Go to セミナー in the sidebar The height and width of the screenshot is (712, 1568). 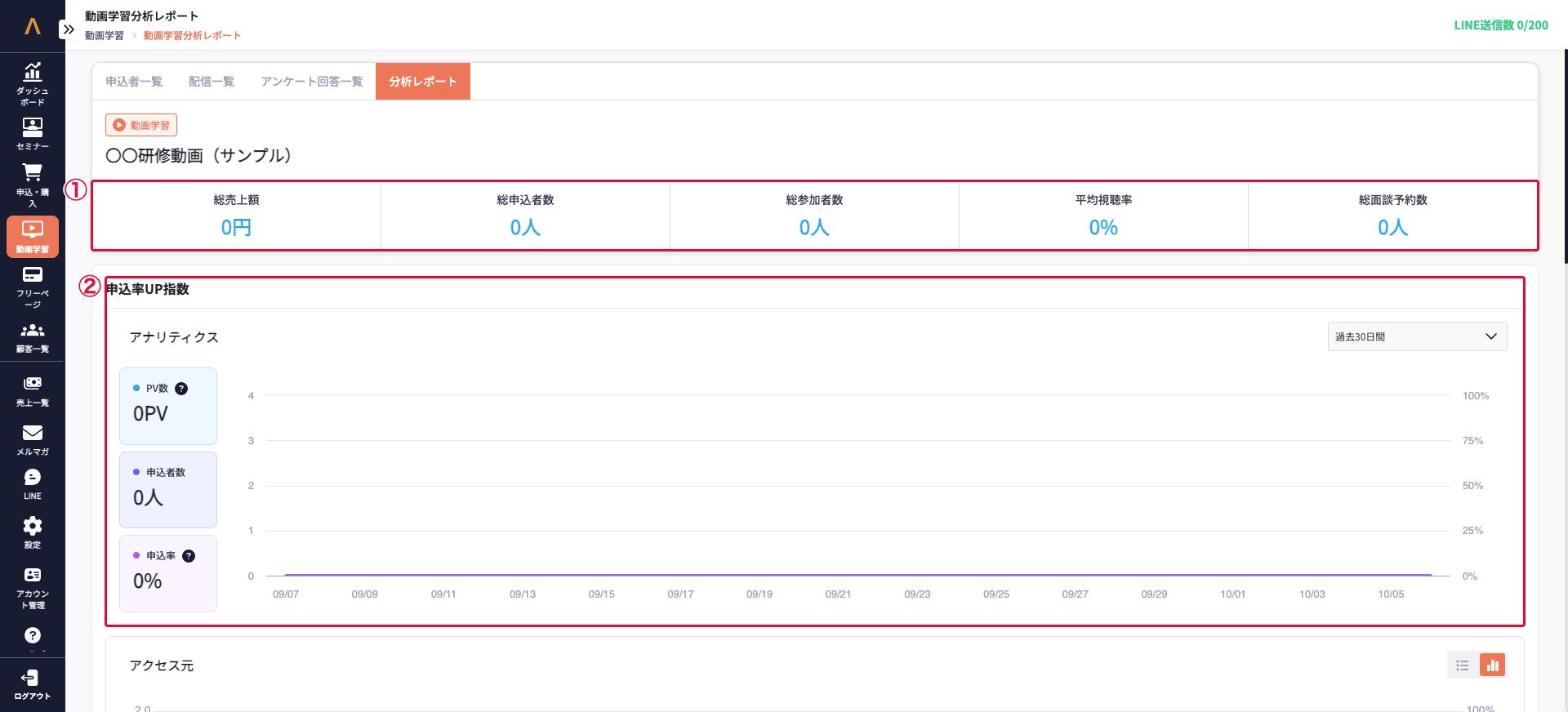point(32,134)
